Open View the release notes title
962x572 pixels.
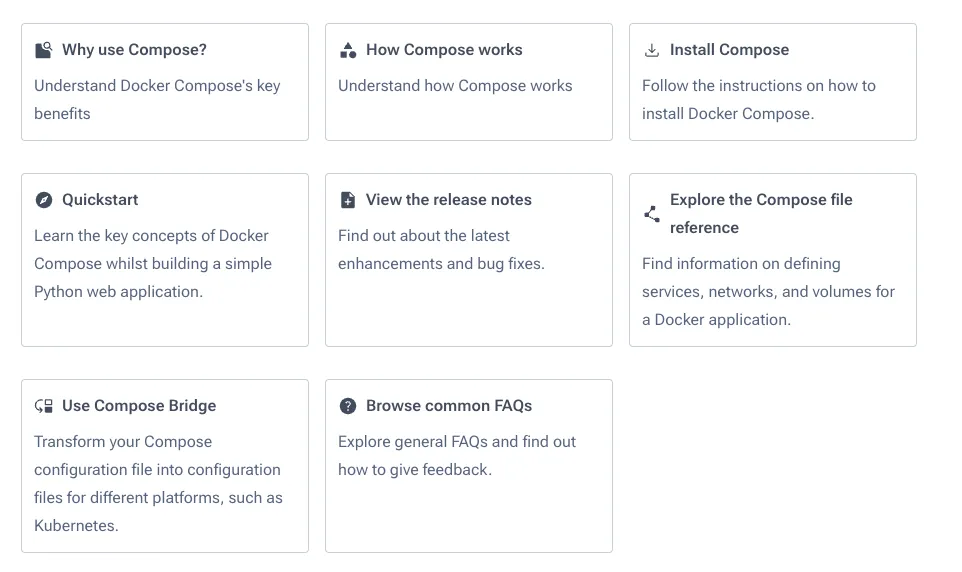(x=449, y=200)
